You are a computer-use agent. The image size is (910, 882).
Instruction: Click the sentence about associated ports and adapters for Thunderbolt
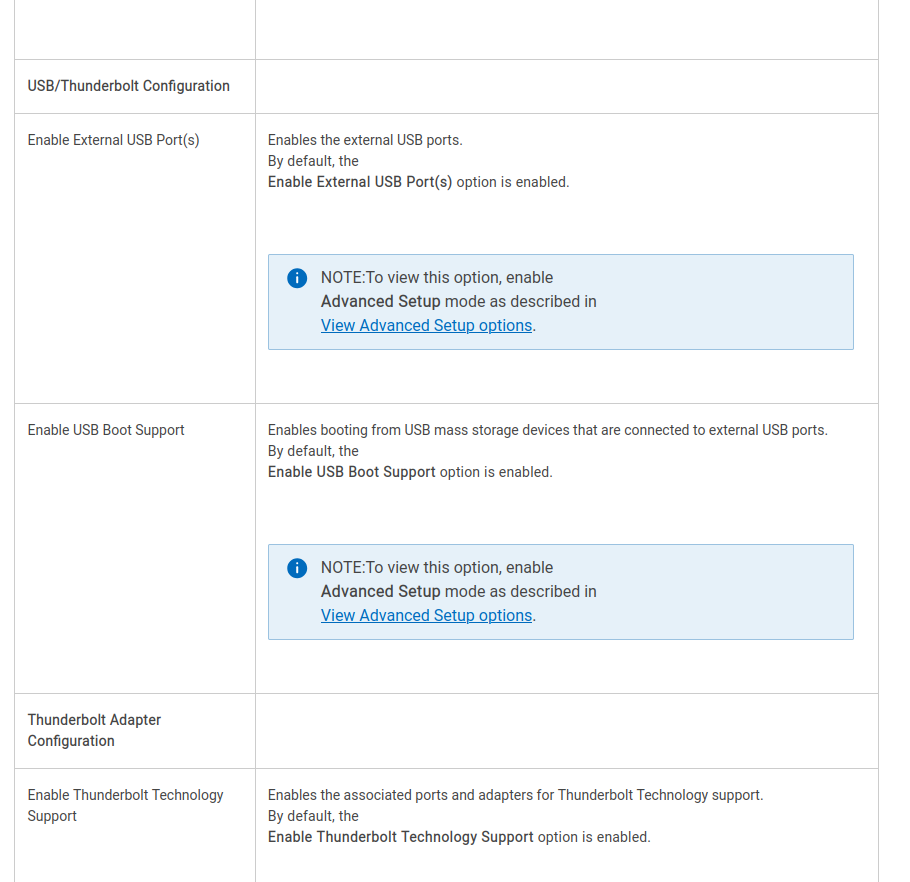click(x=515, y=795)
